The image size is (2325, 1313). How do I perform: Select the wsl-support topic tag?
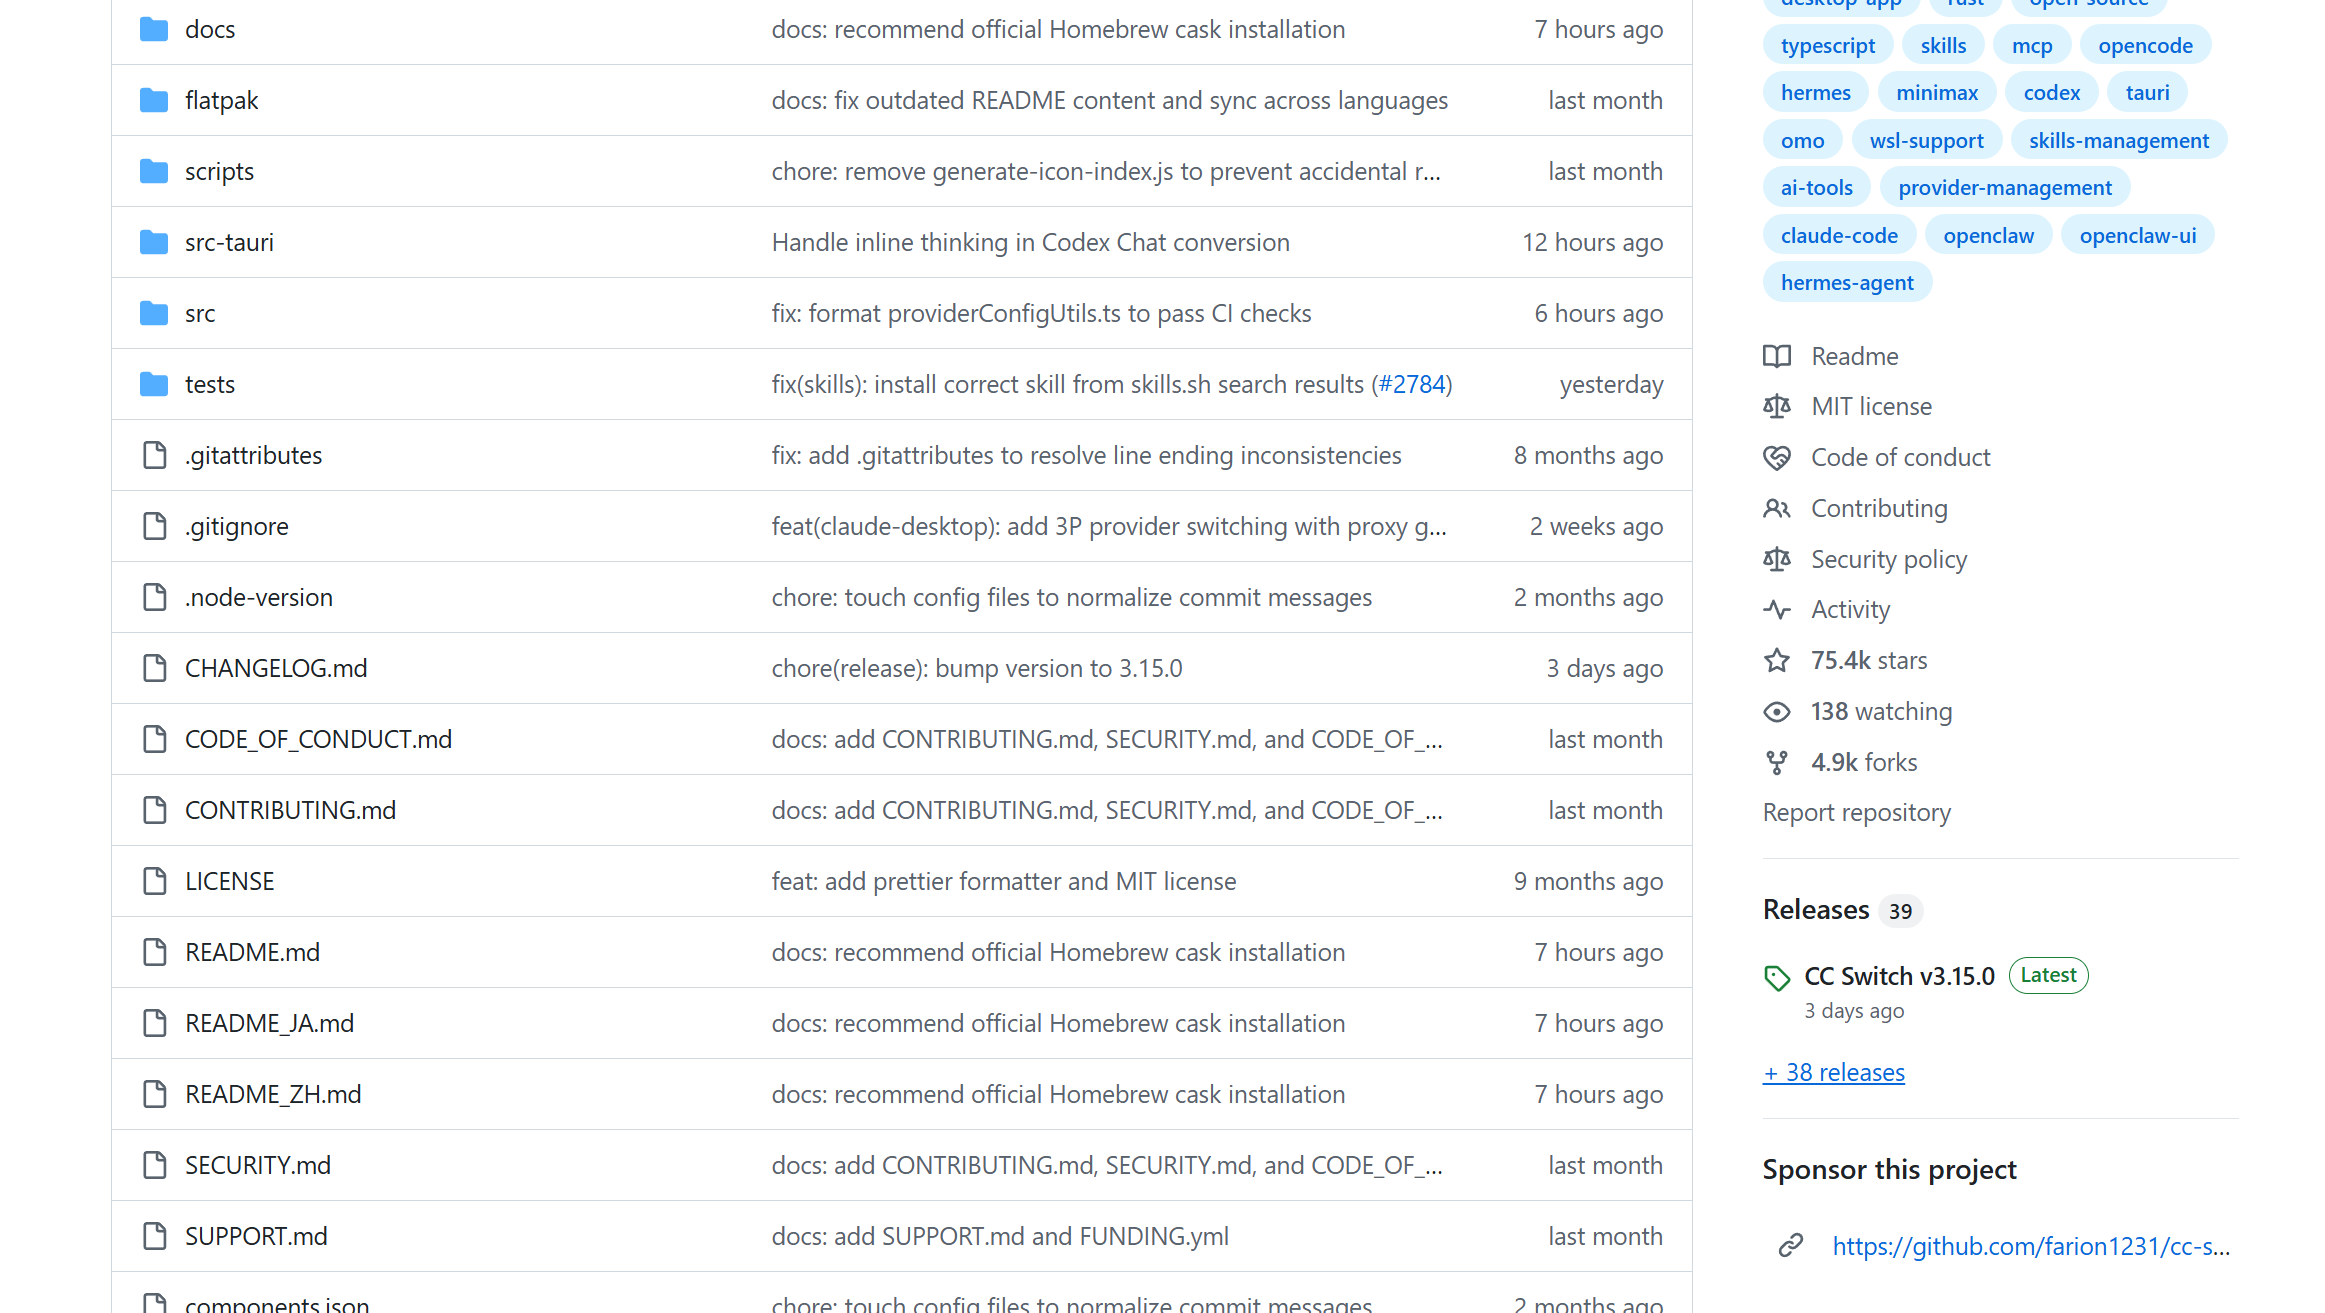1926,140
